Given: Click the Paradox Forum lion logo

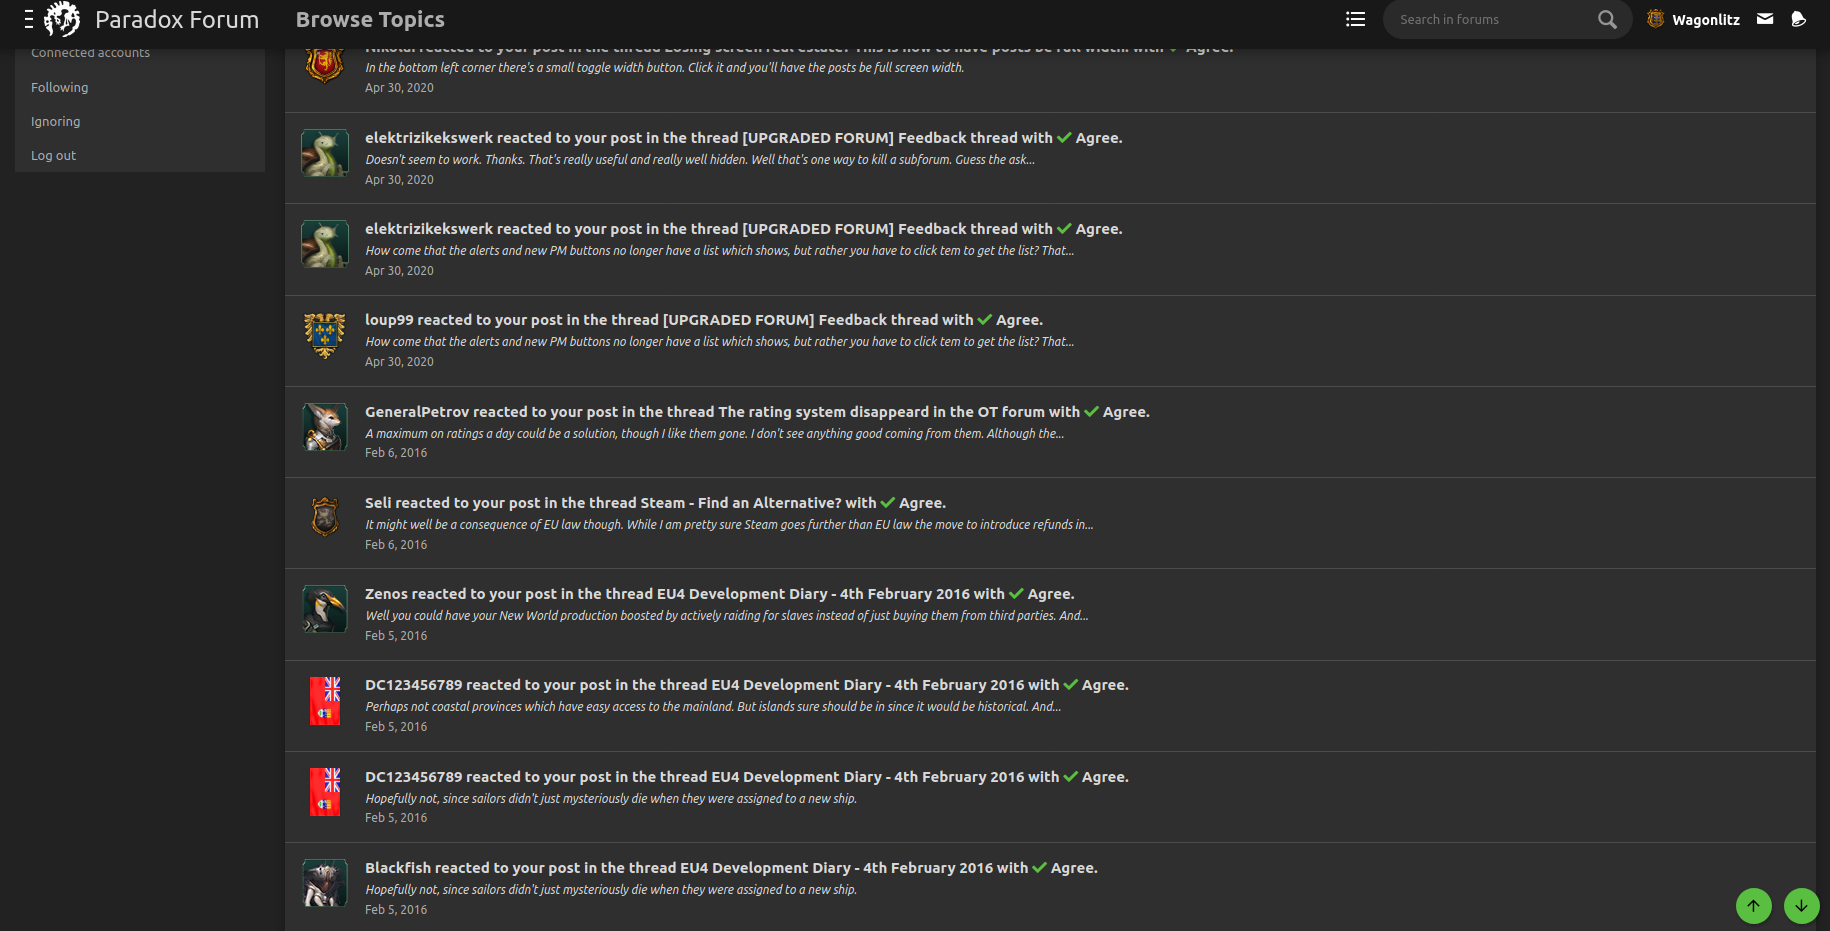Looking at the screenshot, I should coord(61,18).
